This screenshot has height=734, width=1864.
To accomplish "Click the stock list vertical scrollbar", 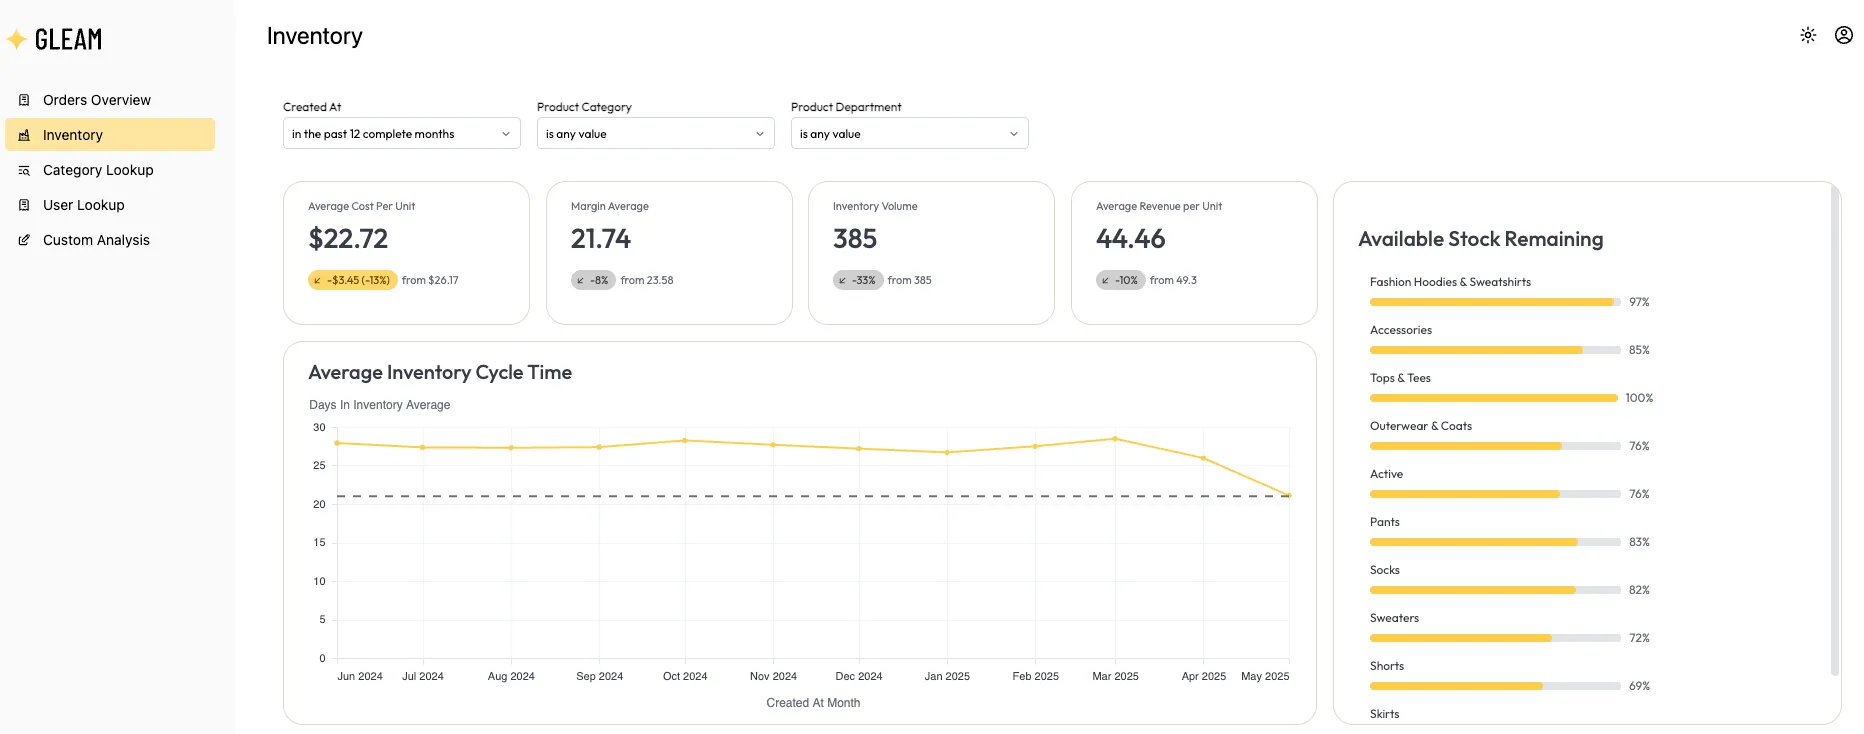I will (x=1834, y=430).
